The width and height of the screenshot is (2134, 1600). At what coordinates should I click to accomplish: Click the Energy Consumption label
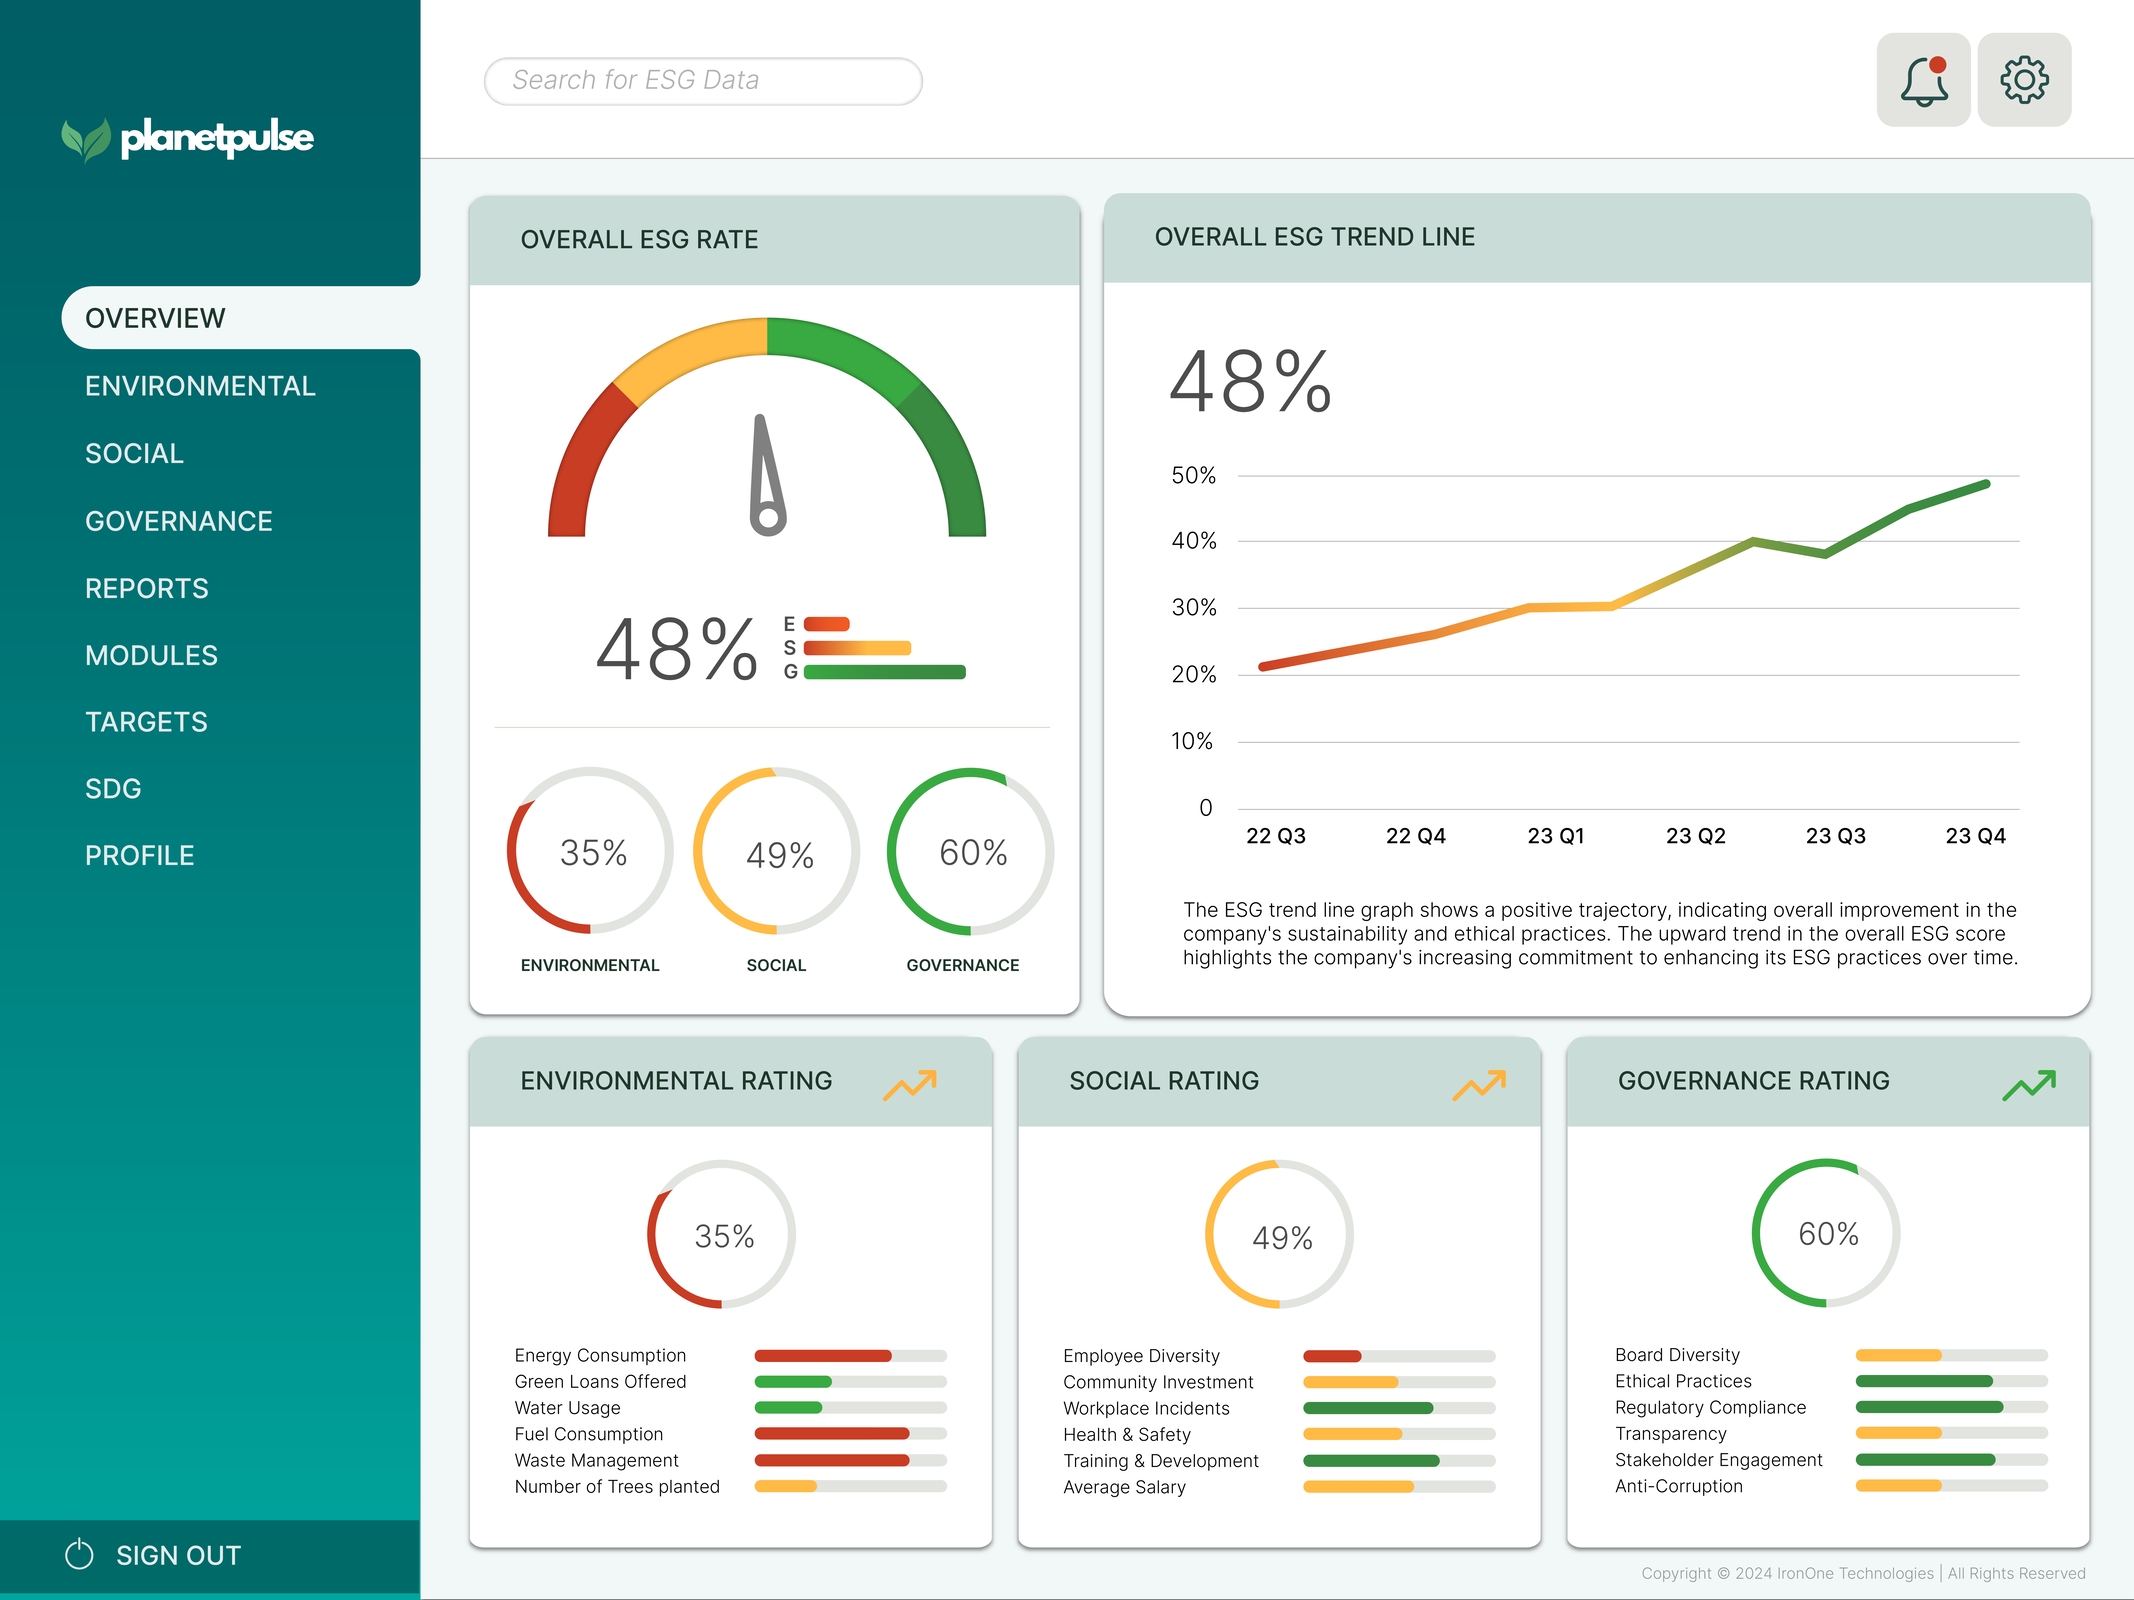click(x=600, y=1356)
